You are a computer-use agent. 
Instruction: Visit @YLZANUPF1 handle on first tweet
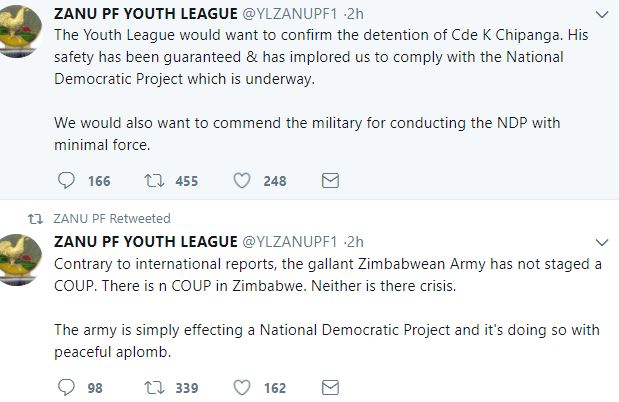click(291, 15)
